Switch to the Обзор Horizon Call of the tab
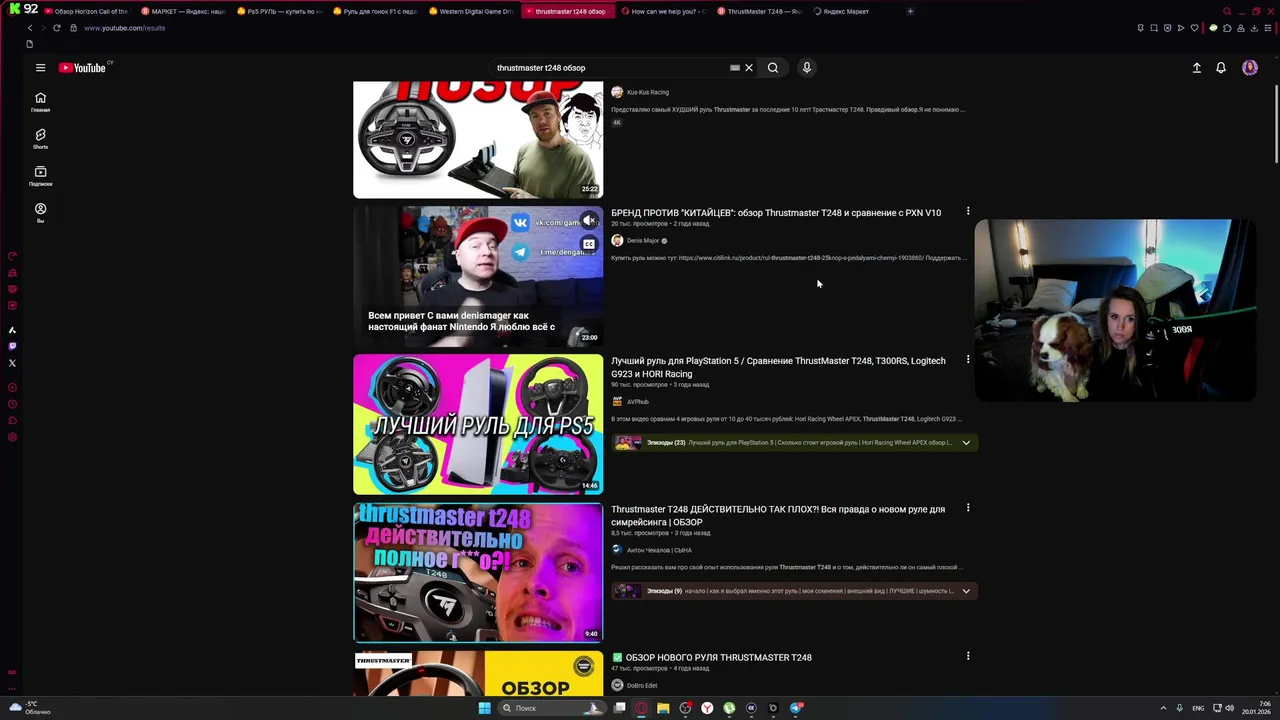1280x720 pixels. pyautogui.click(x=86, y=11)
